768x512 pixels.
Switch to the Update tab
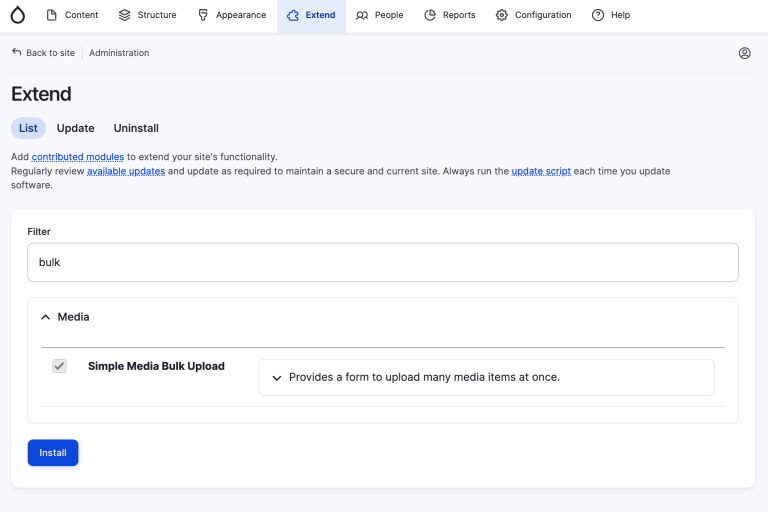(75, 128)
